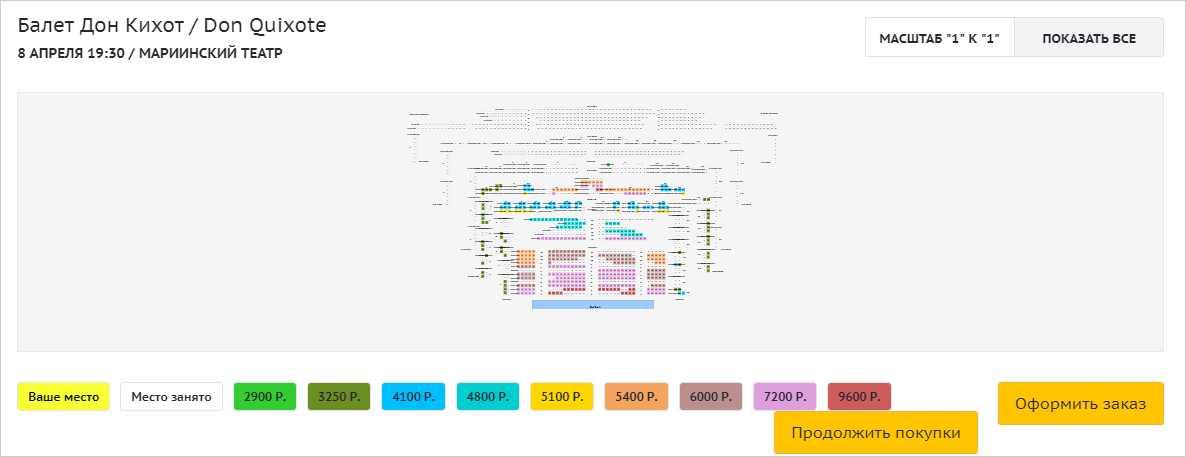
Task: Click 'Оформить заказ' to check out
Action: coord(1080,404)
